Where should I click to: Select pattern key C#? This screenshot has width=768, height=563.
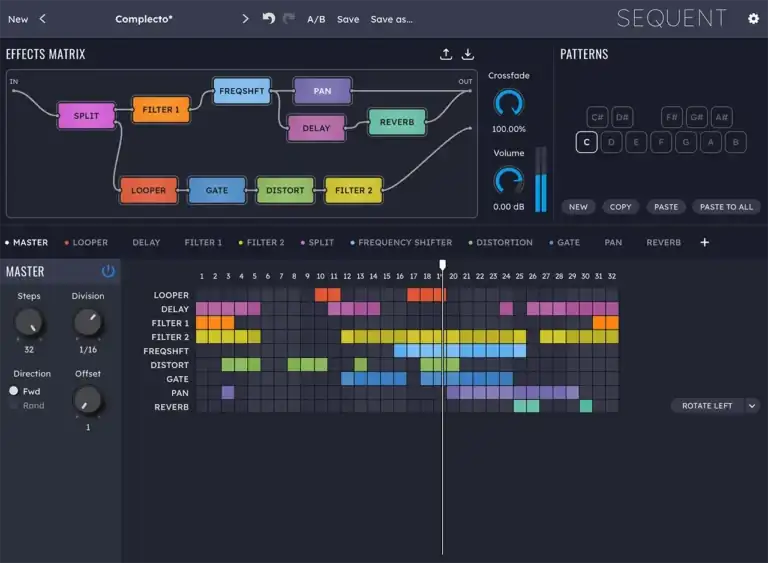[597, 117]
